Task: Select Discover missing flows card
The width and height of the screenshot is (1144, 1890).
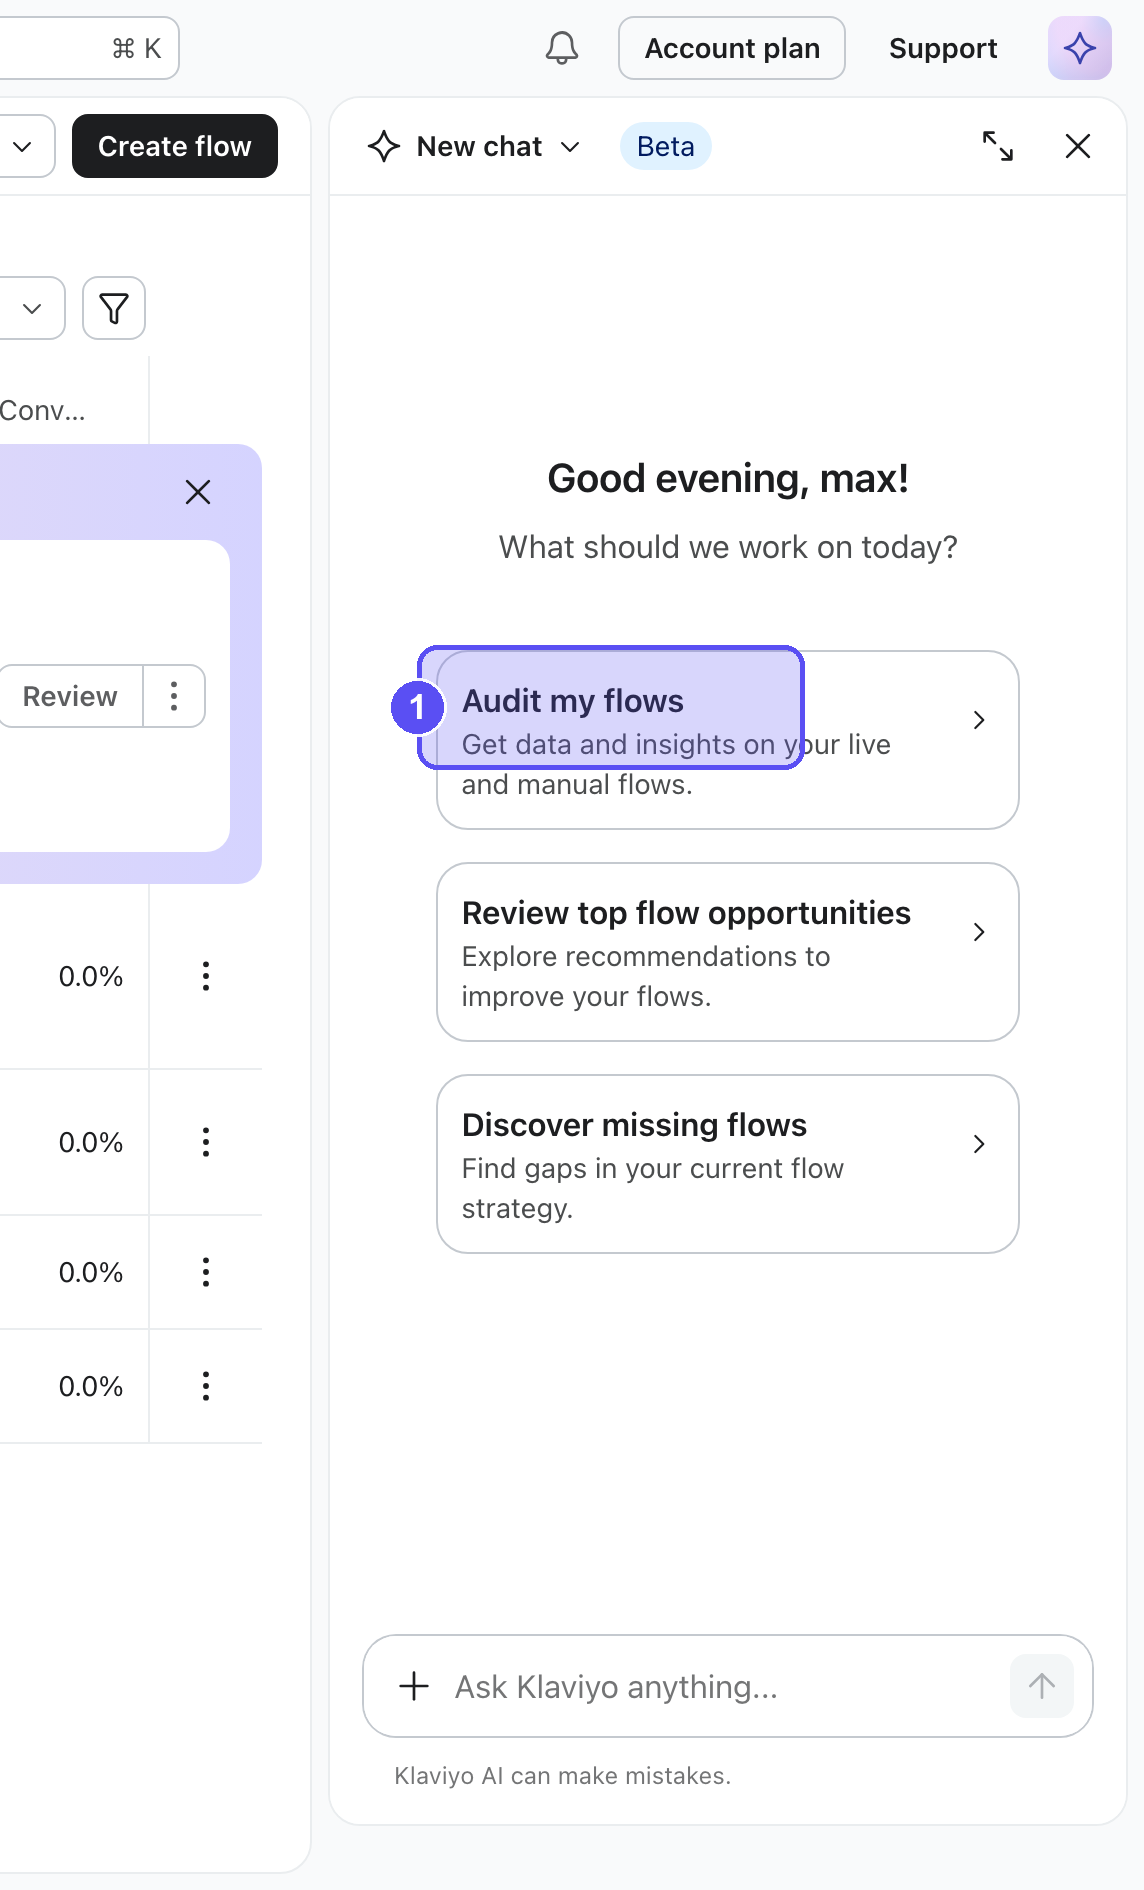Action: coord(728,1164)
